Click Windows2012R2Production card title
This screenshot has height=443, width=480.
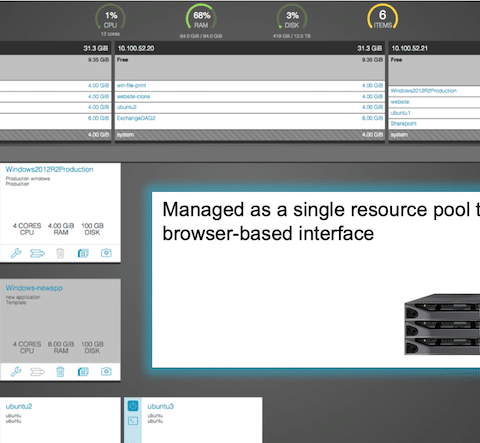coord(49,169)
